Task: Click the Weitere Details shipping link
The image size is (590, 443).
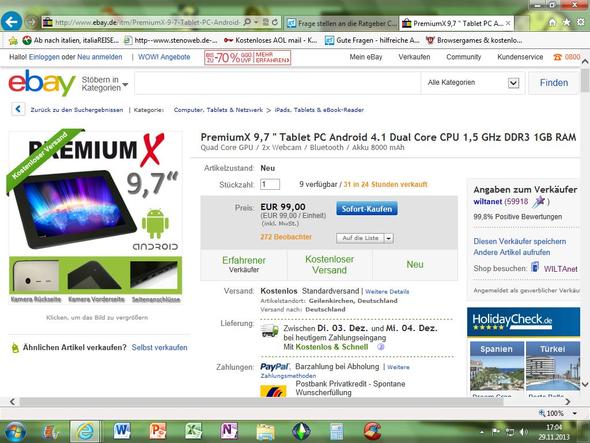Action: pos(387,292)
